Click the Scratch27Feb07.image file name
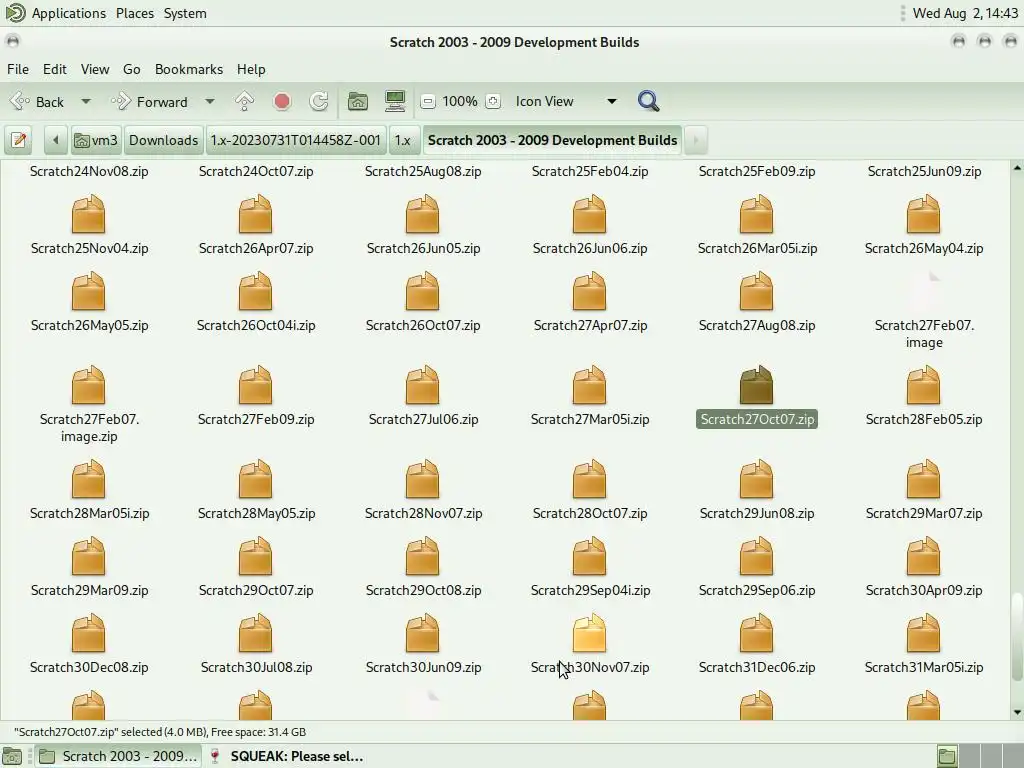Image resolution: width=1024 pixels, height=768 pixels. (924, 334)
